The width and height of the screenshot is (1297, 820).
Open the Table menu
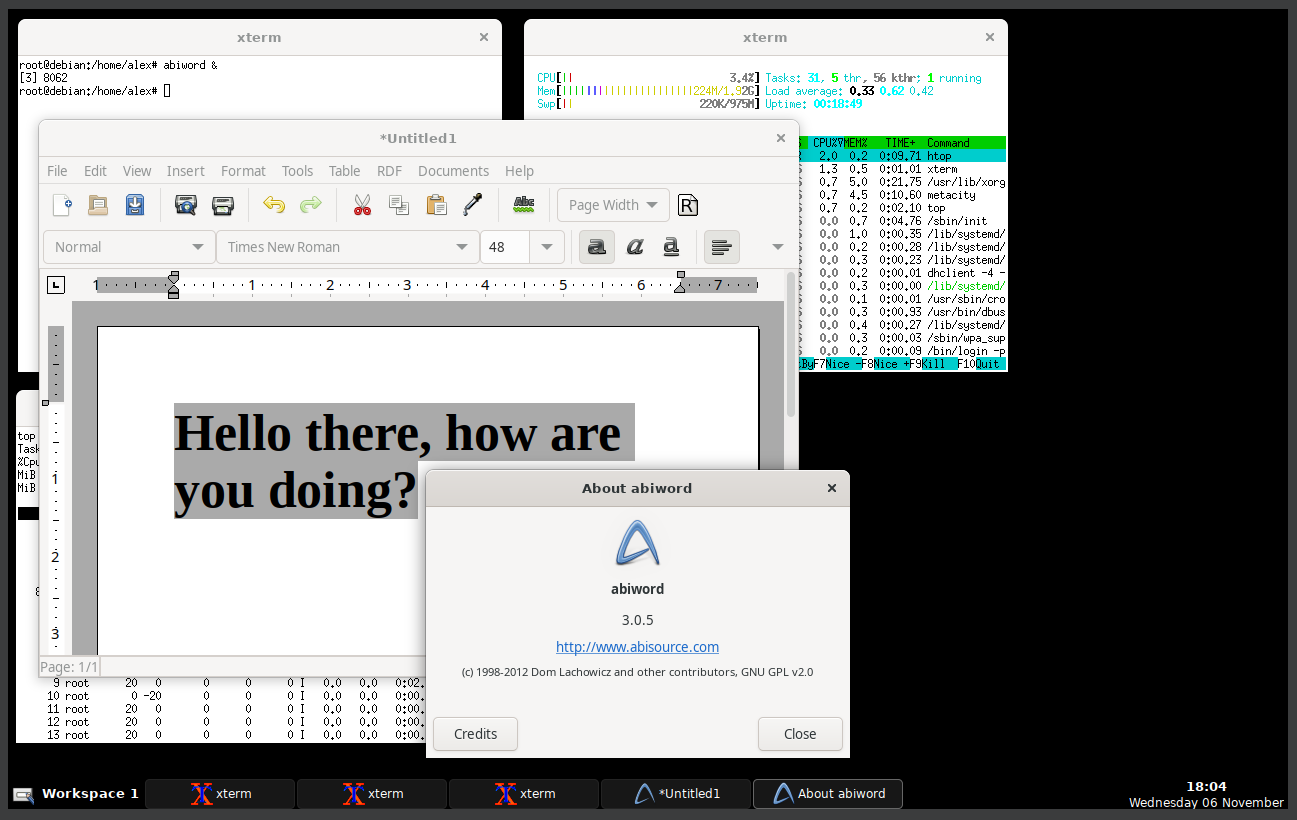coord(344,171)
